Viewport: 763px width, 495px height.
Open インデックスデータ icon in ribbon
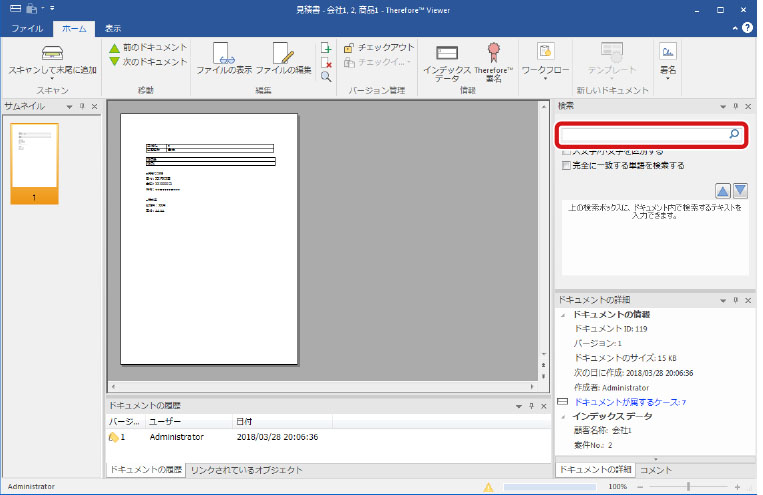tap(447, 52)
